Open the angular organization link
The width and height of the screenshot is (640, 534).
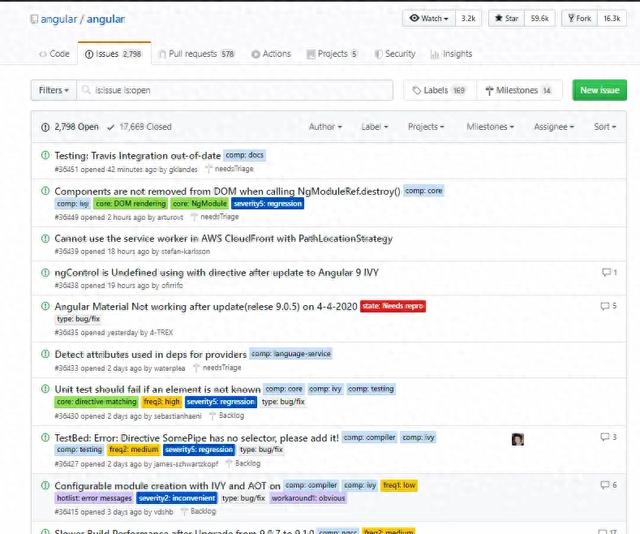click(58, 19)
